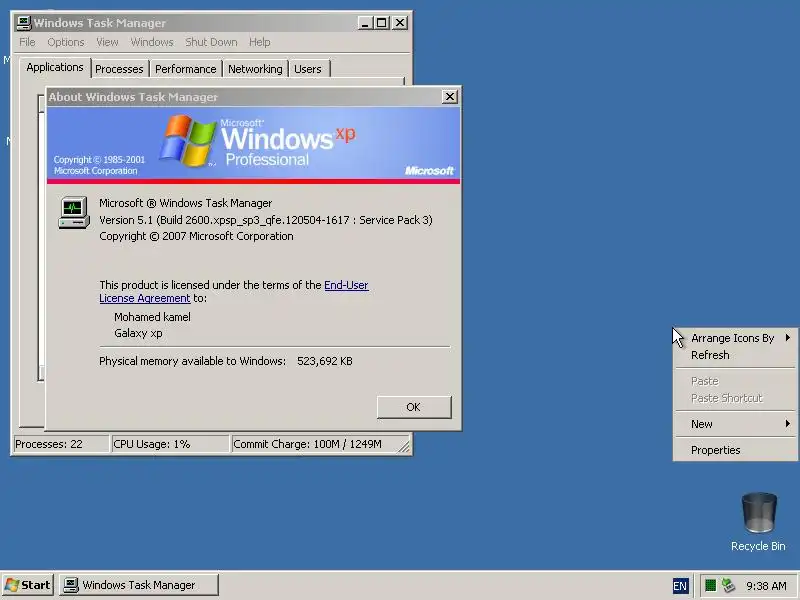
Task: Choose Refresh from desktop context menu
Action: (735, 355)
